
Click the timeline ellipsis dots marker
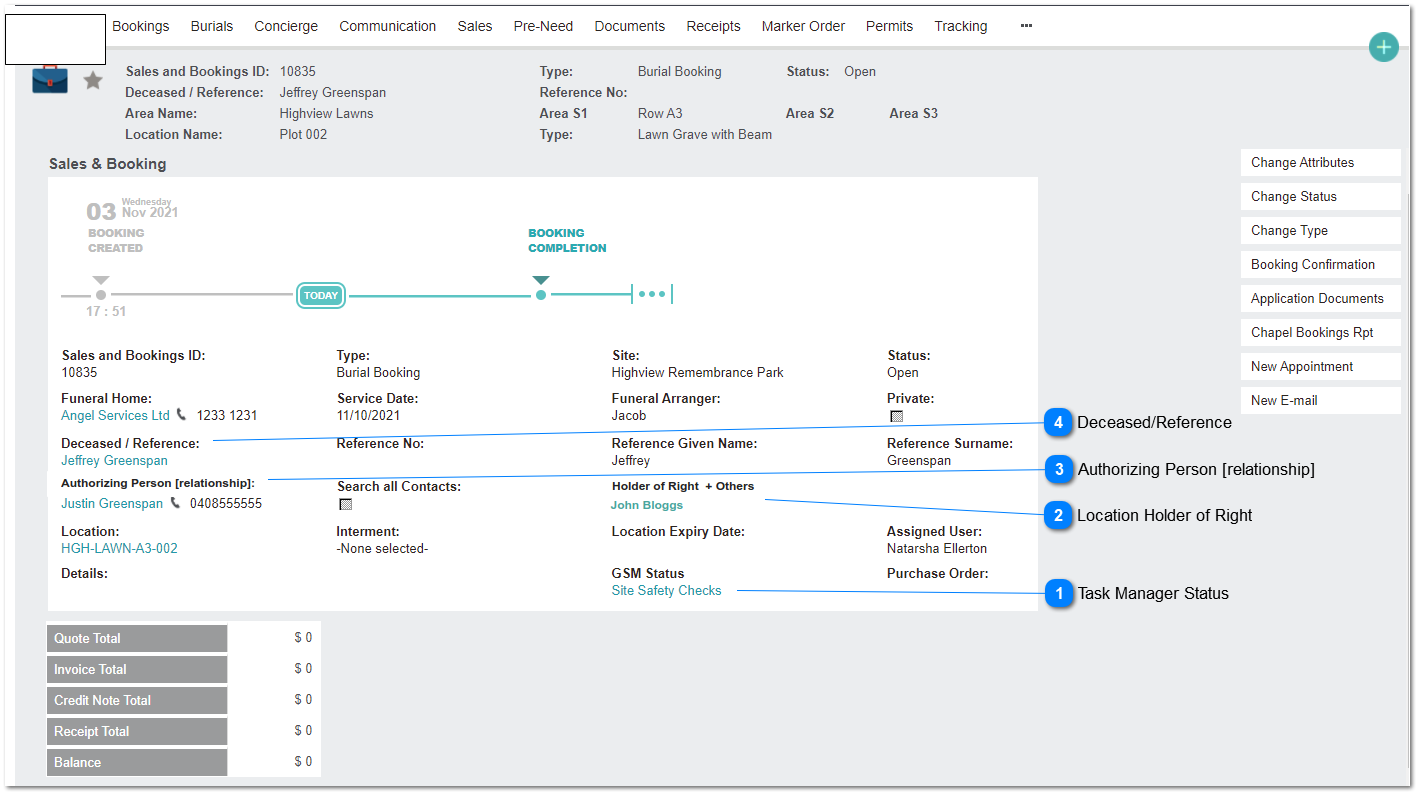[652, 294]
